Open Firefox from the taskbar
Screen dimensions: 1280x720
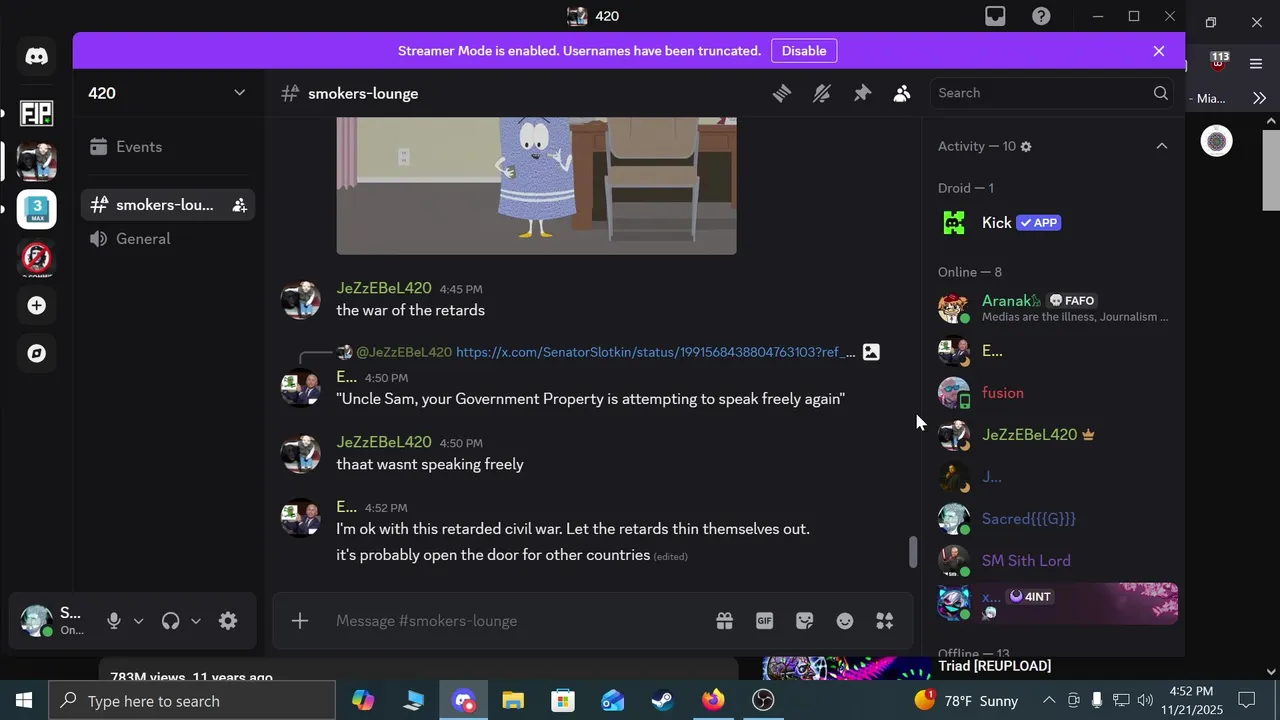(x=713, y=701)
